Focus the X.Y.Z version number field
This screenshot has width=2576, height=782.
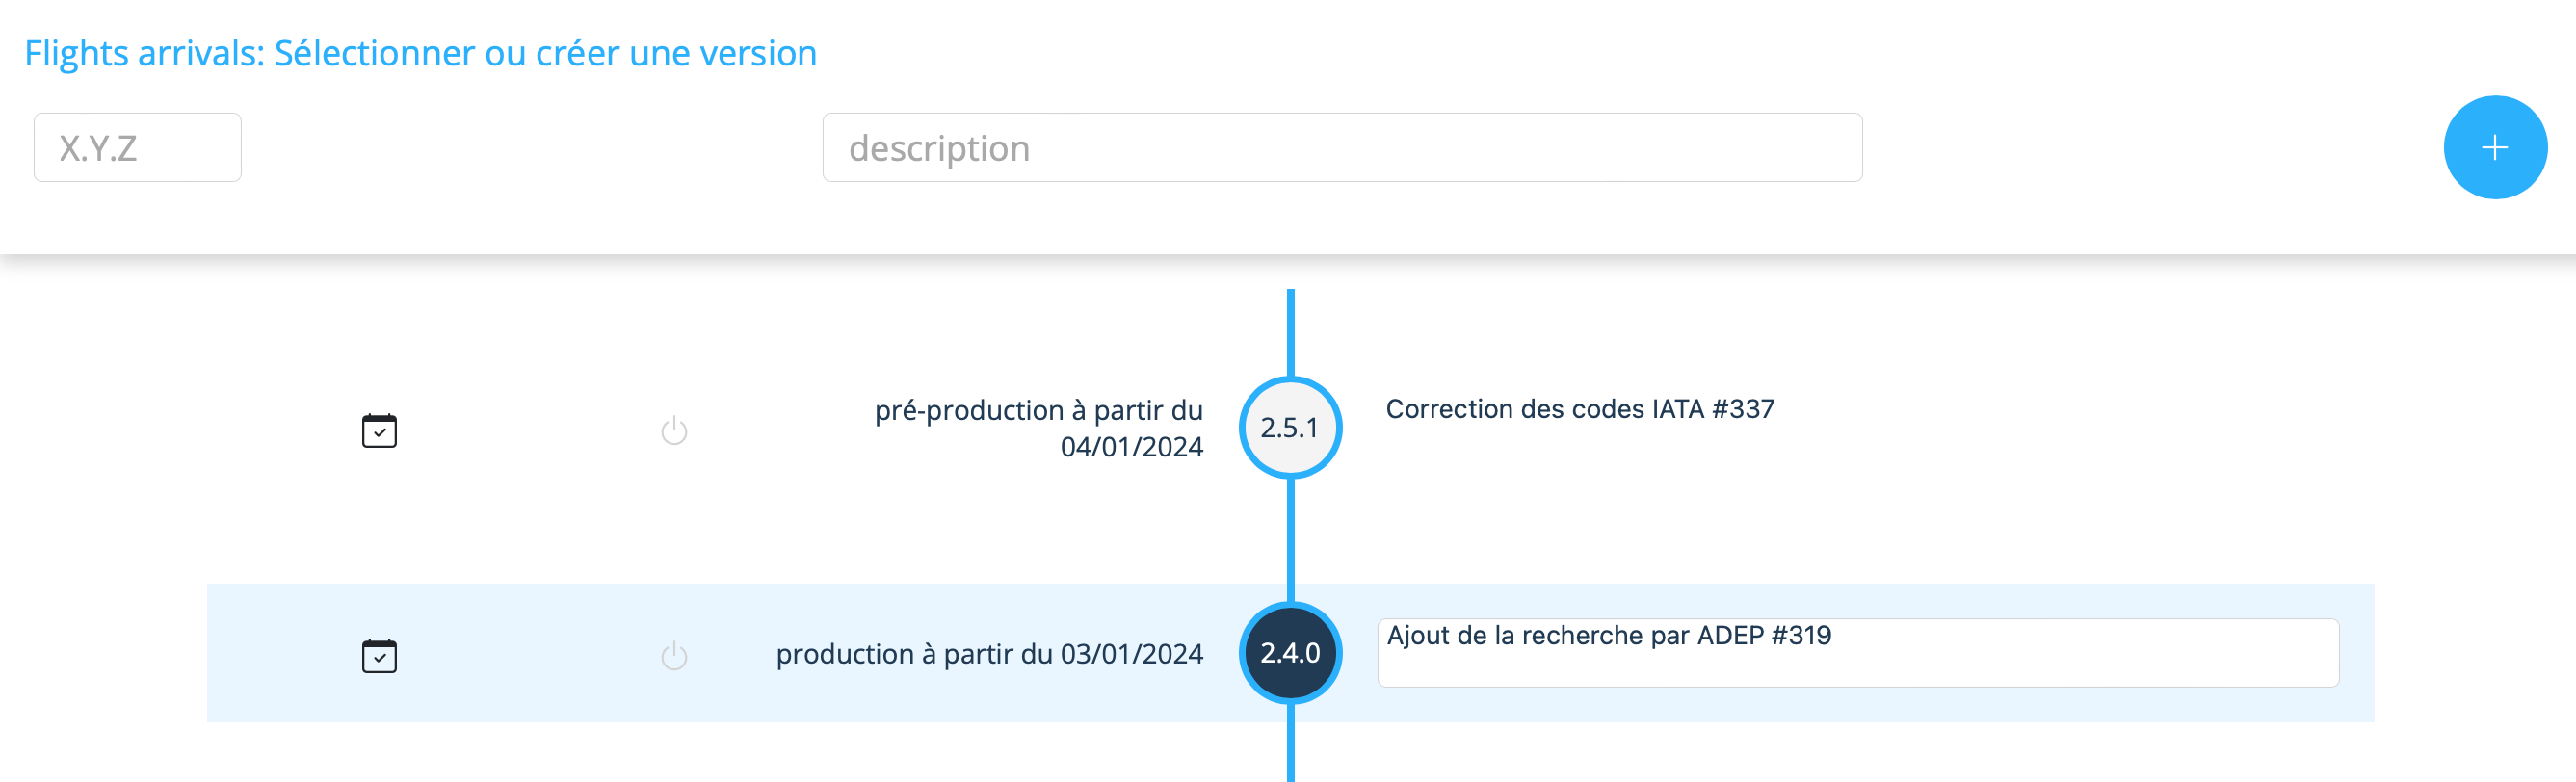(x=137, y=148)
